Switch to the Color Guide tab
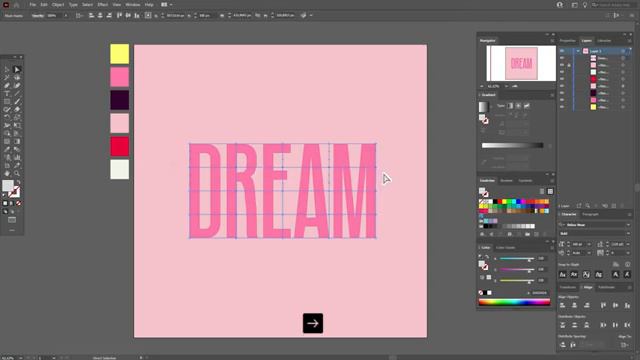The height and width of the screenshot is (360, 640). pyautogui.click(x=506, y=248)
